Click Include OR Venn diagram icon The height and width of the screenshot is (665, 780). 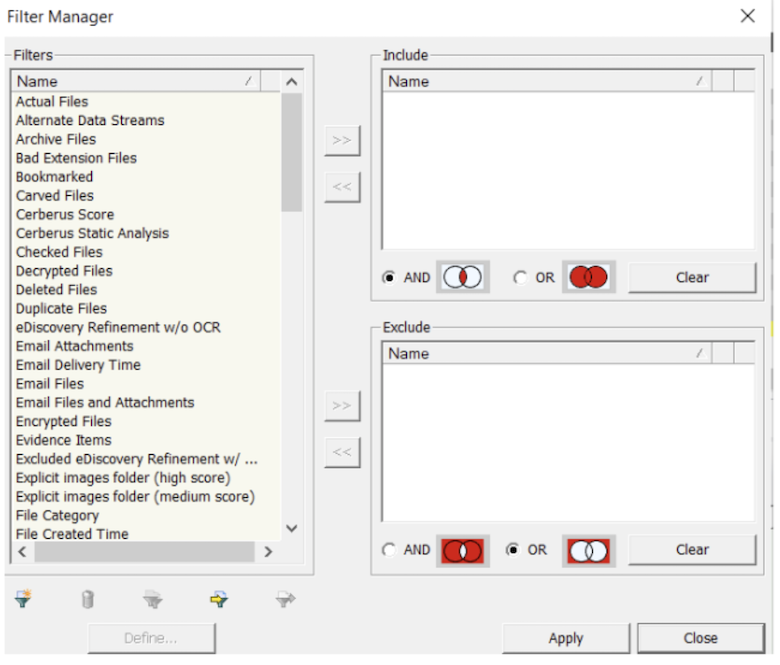(x=588, y=277)
